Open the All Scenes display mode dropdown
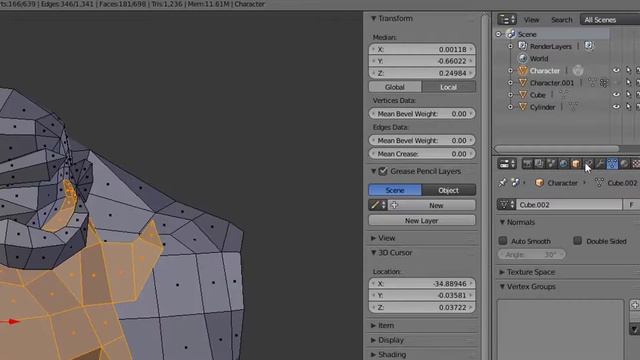The width and height of the screenshot is (640, 360). pos(610,20)
